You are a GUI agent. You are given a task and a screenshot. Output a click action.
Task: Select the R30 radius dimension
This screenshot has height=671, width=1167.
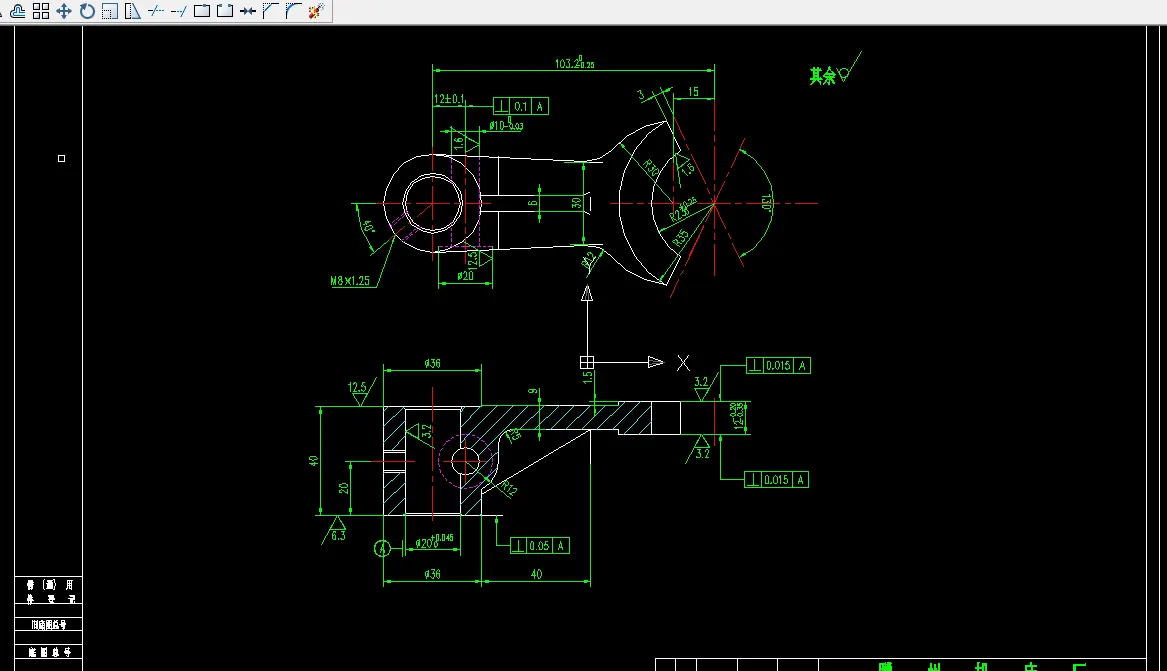650,168
